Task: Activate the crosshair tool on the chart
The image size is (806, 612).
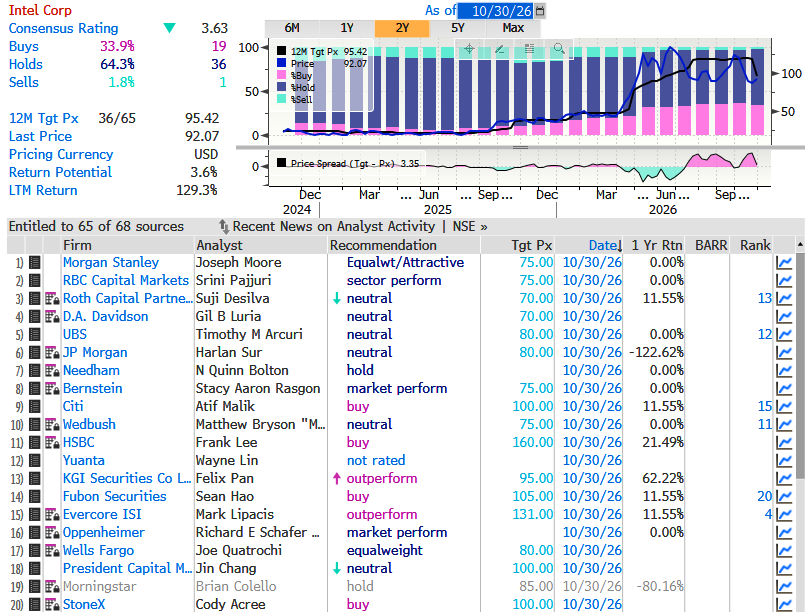Action: point(469,49)
